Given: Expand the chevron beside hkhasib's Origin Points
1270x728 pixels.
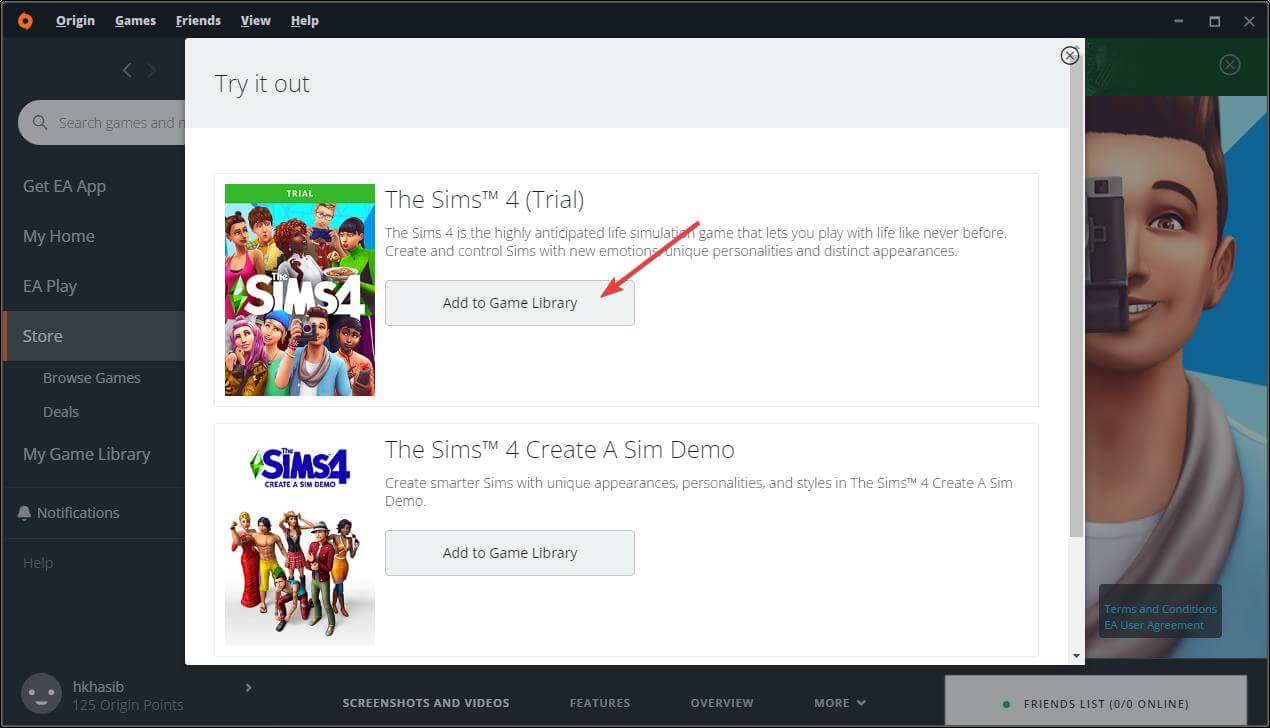Looking at the screenshot, I should coord(248,687).
